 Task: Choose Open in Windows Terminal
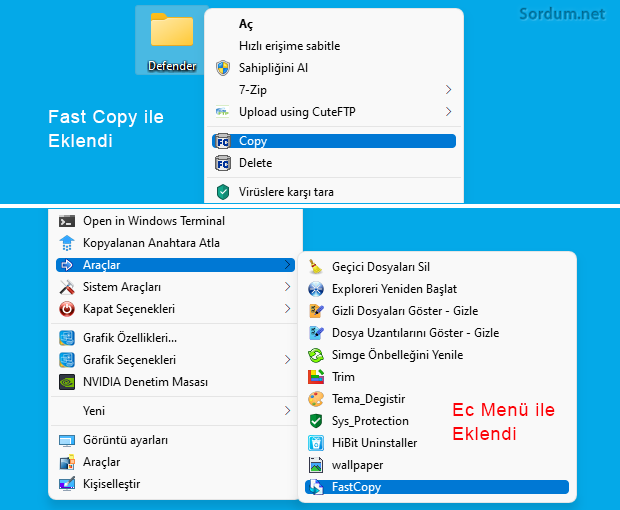tap(175, 221)
